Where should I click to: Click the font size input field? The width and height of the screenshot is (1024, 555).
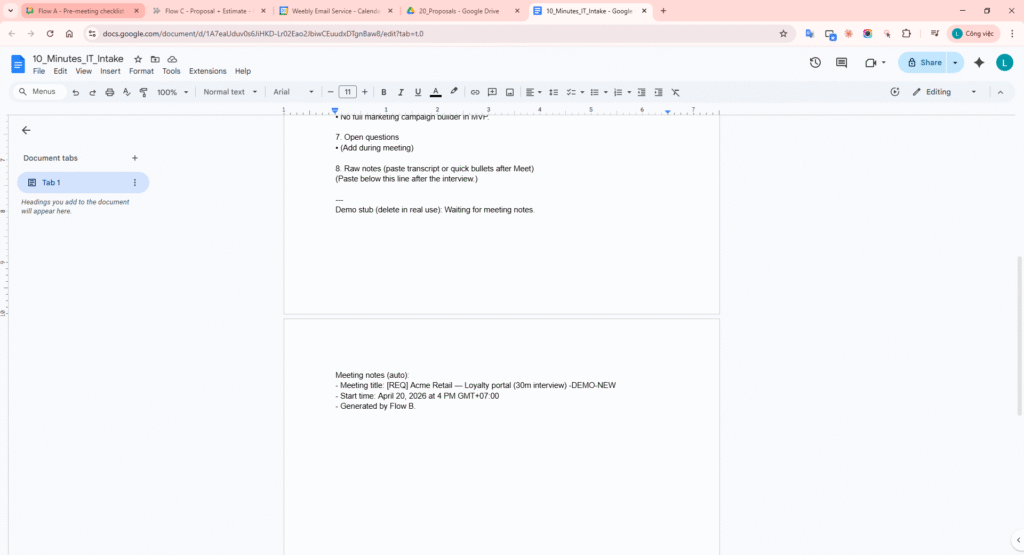(347, 92)
